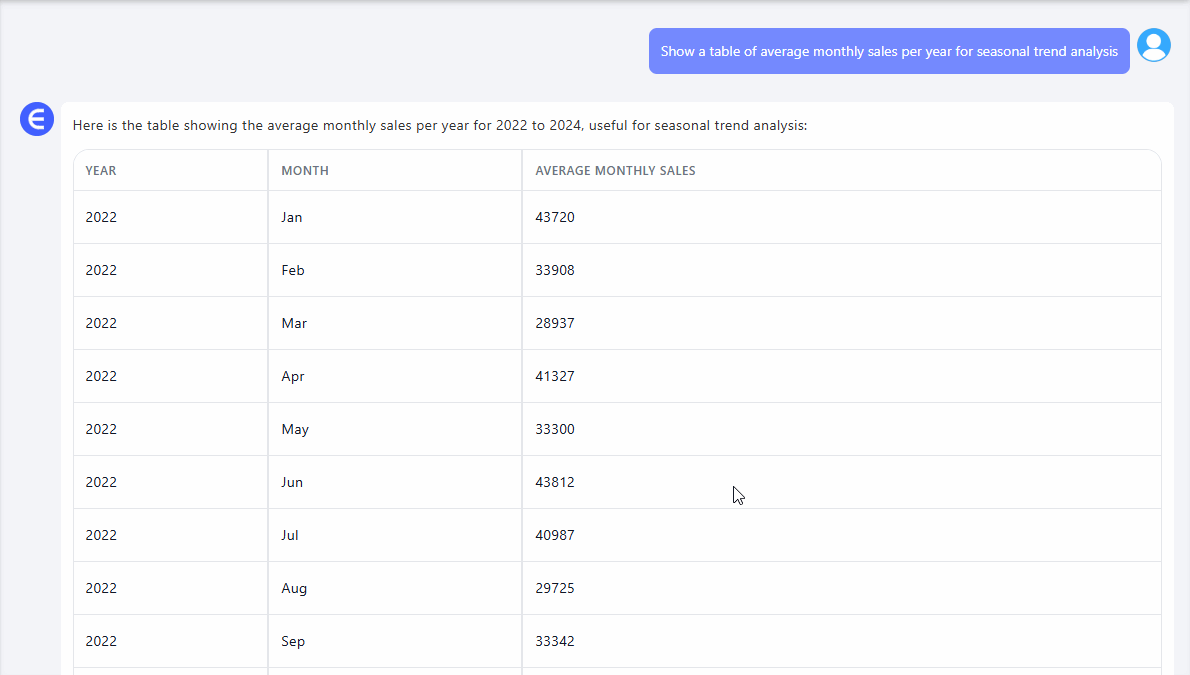Select the sales value 33342
The width and height of the screenshot is (1190, 675).
[x=555, y=641]
